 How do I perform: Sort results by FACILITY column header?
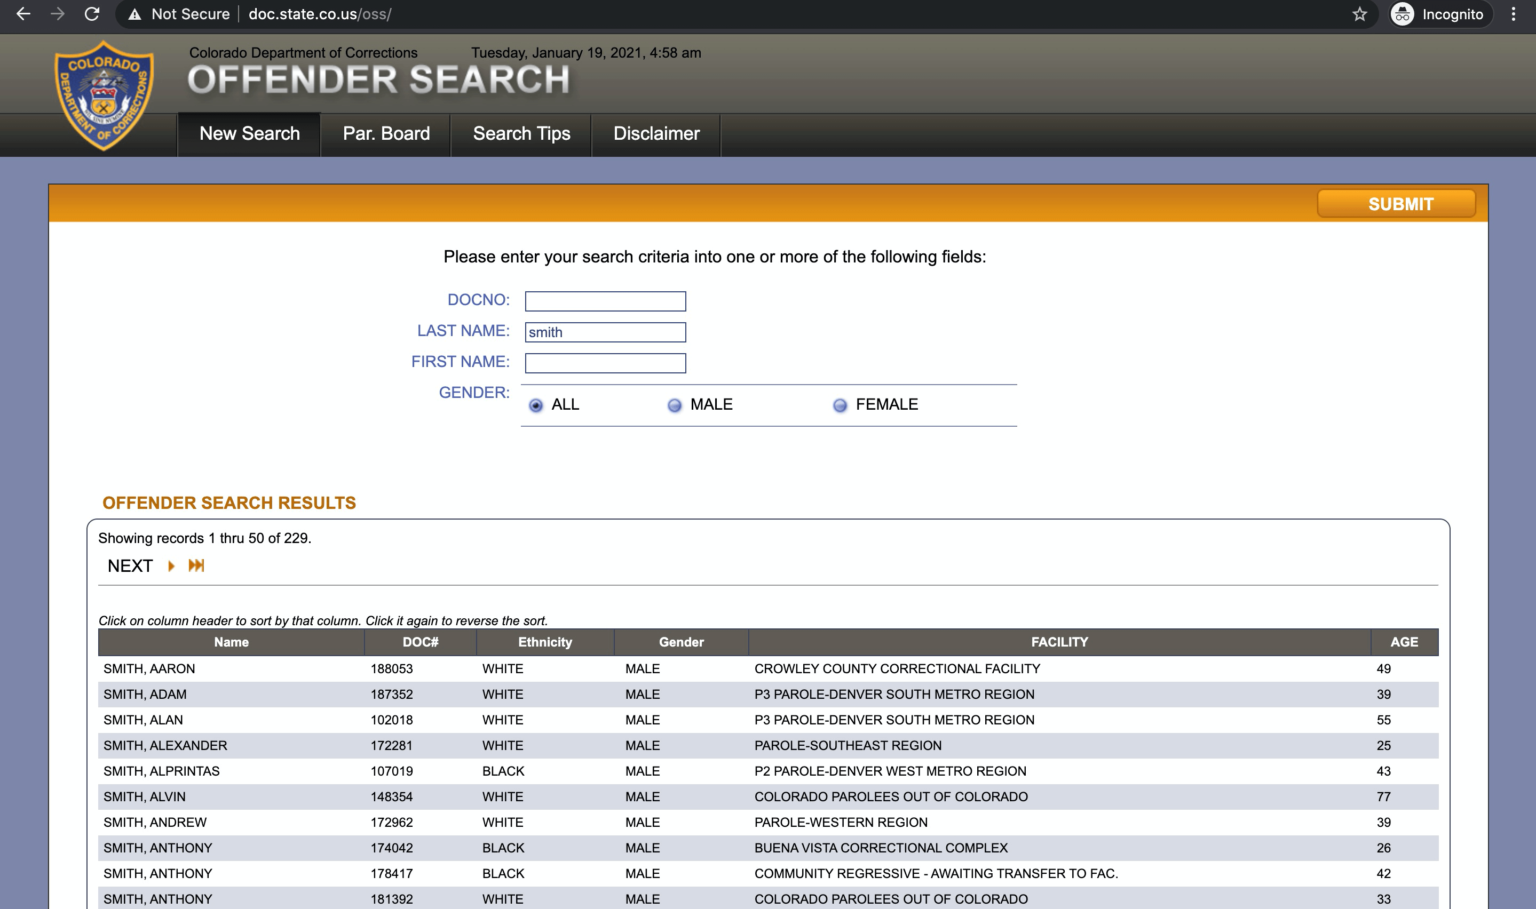1059,642
